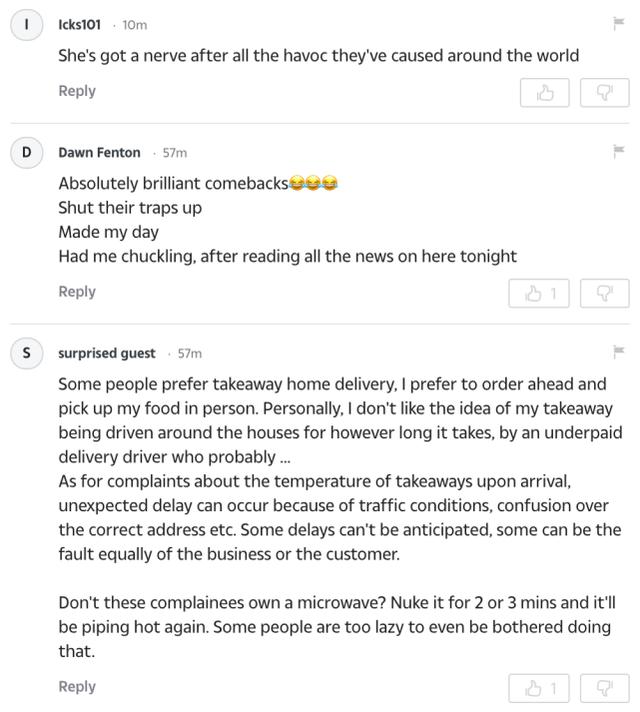Like the Icks101 comment
The height and width of the screenshot is (712, 640).
[x=545, y=93]
